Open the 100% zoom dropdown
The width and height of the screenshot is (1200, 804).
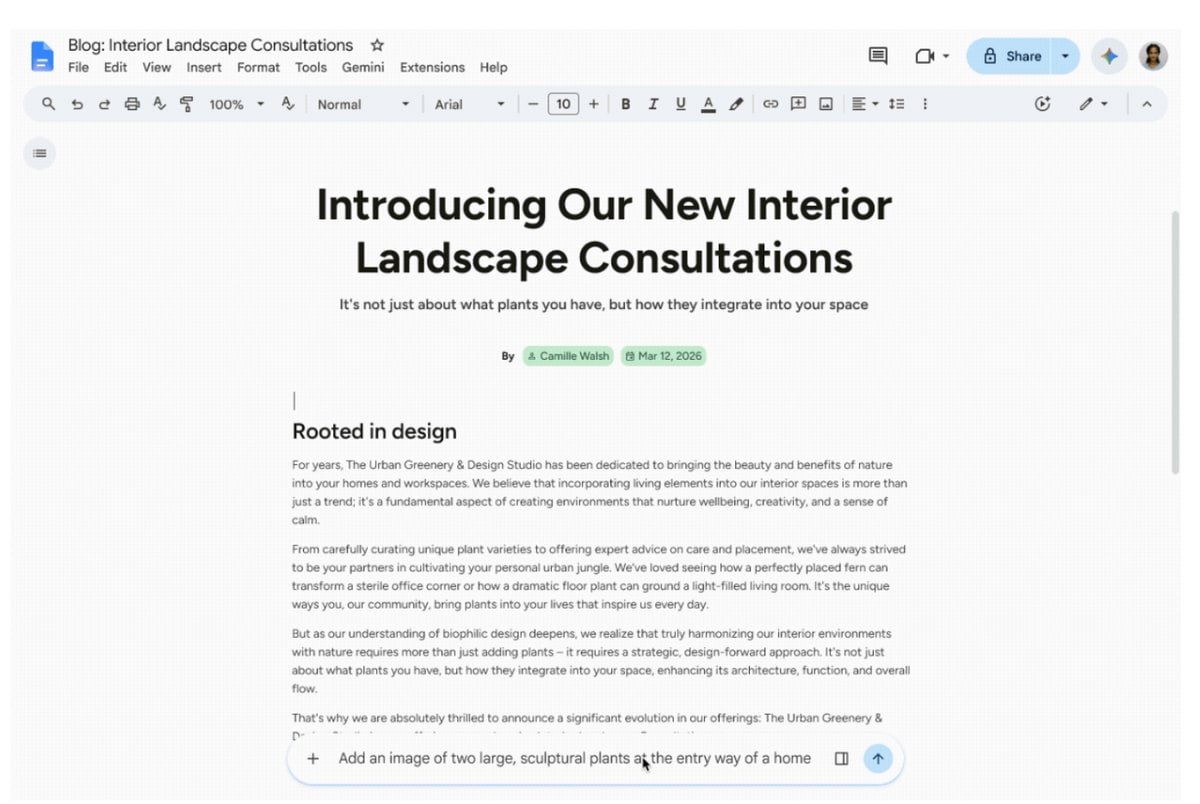[x=237, y=104]
